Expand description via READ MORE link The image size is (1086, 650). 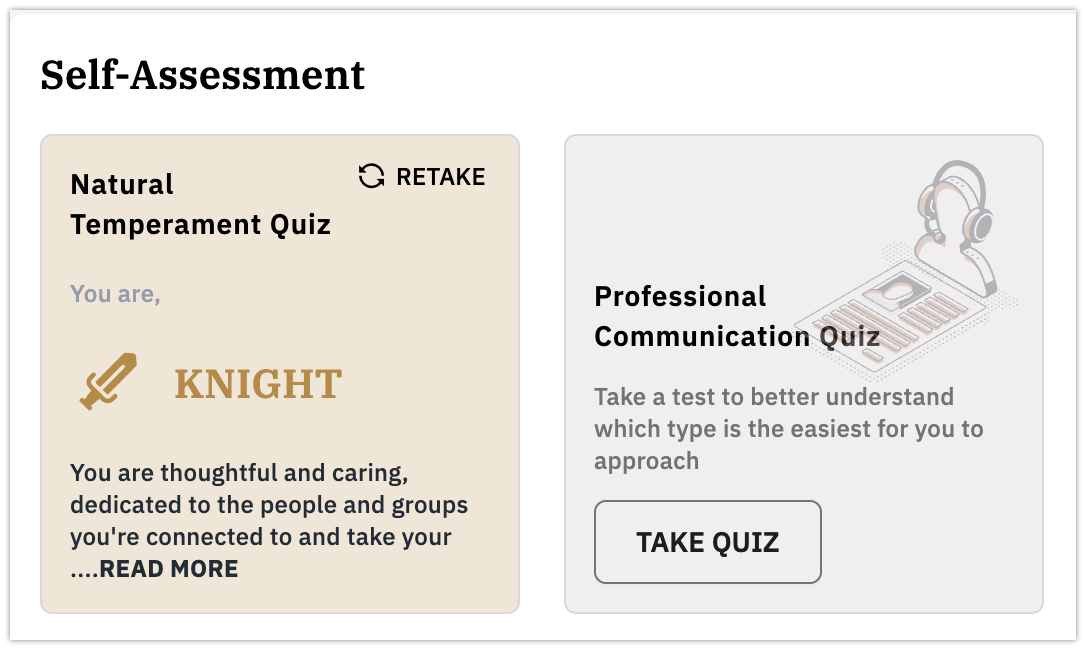pyautogui.click(x=168, y=569)
